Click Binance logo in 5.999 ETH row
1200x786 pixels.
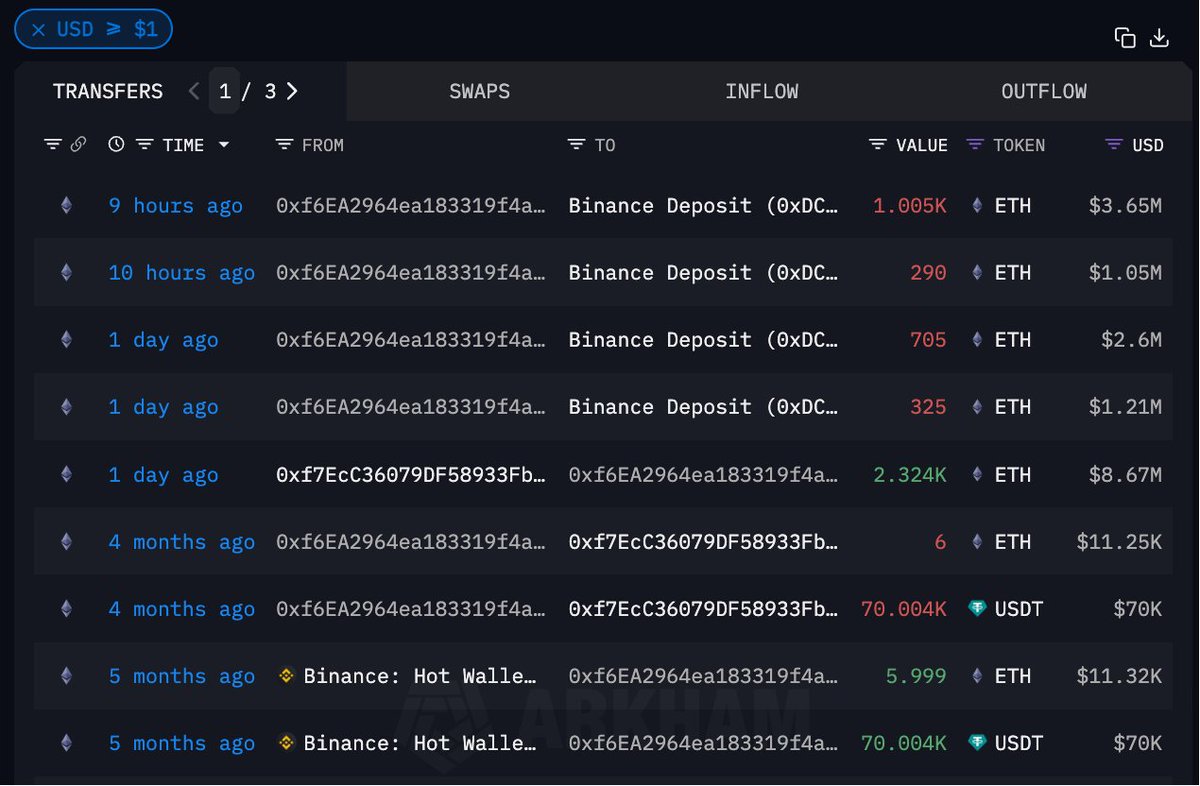[286, 676]
